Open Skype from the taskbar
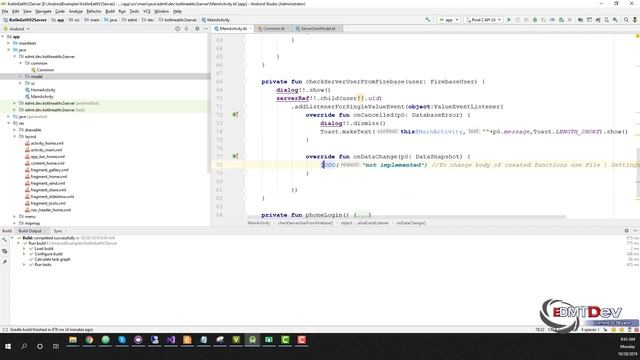Screen dimensions: 640x360 pos(122,340)
